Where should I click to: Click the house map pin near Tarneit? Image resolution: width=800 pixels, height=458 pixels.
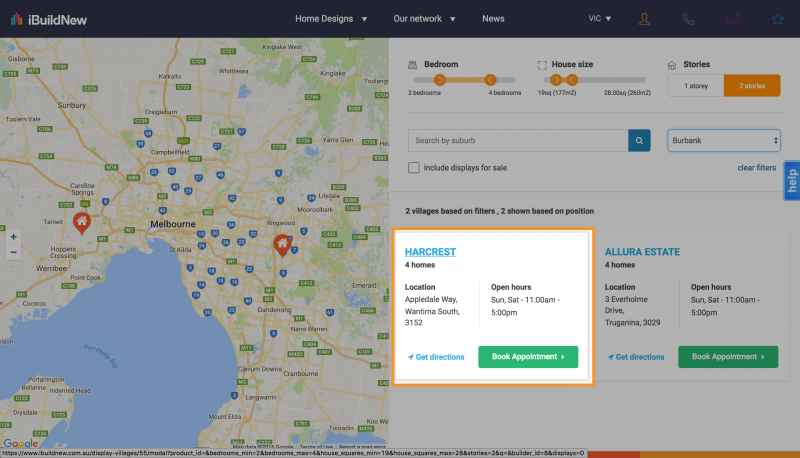click(x=82, y=222)
